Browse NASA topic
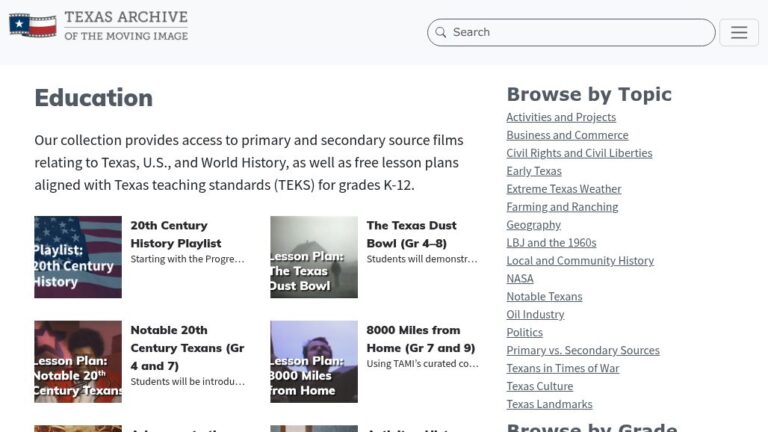 (x=520, y=278)
